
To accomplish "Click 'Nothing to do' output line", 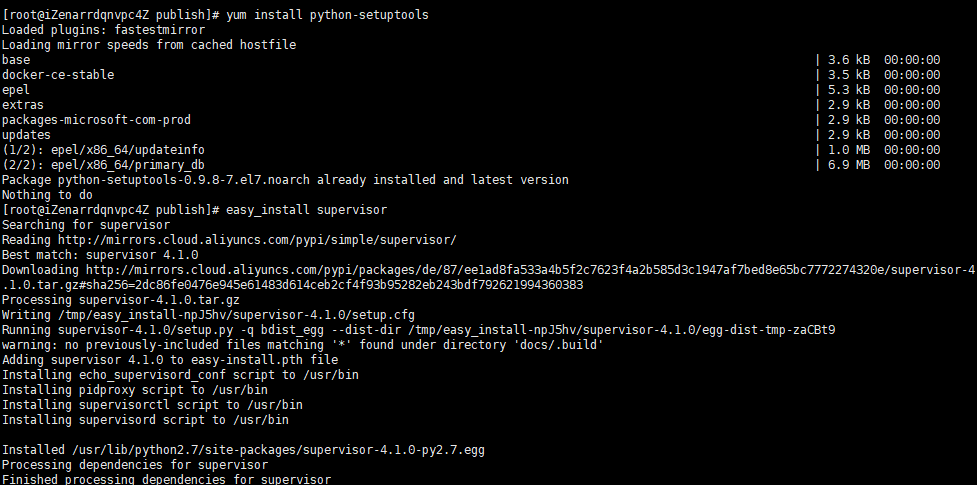I will pos(47,195).
